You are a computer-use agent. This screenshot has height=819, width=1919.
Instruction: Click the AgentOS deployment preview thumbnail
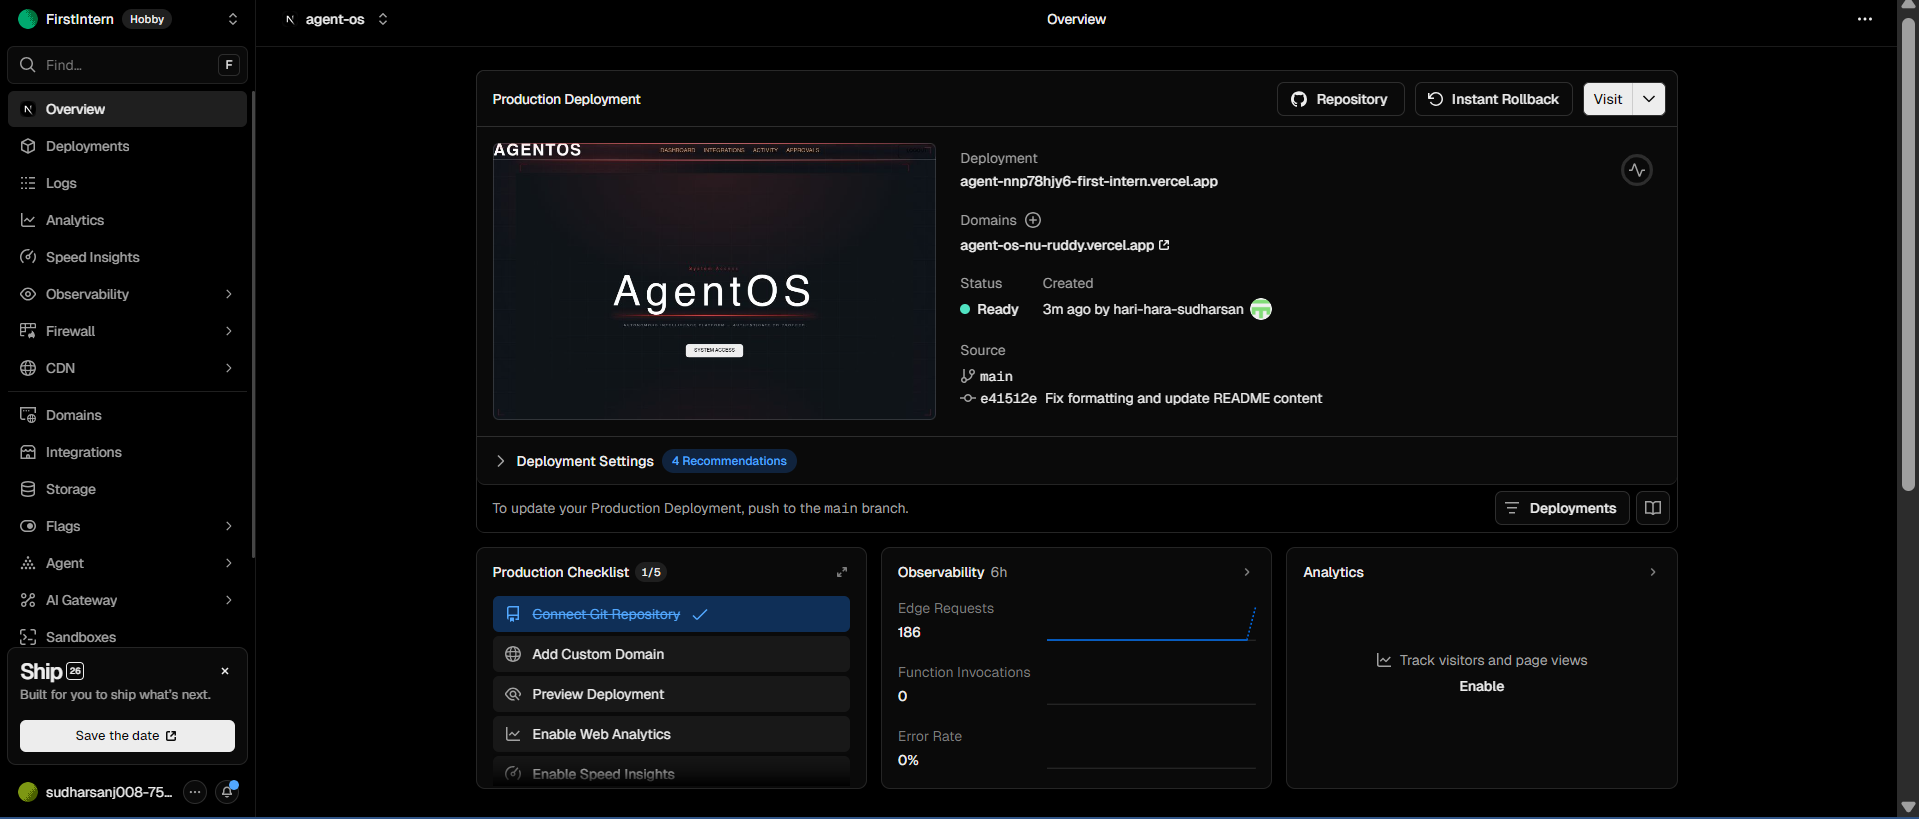pos(714,281)
